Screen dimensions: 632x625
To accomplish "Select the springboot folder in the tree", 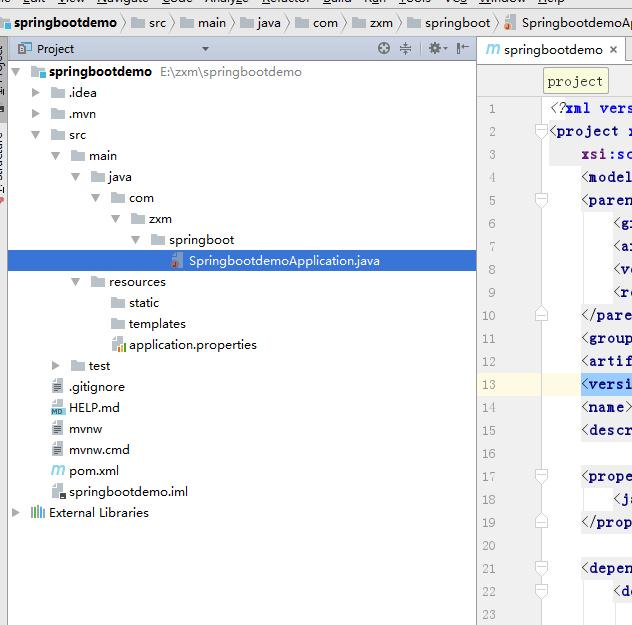I will click(202, 240).
